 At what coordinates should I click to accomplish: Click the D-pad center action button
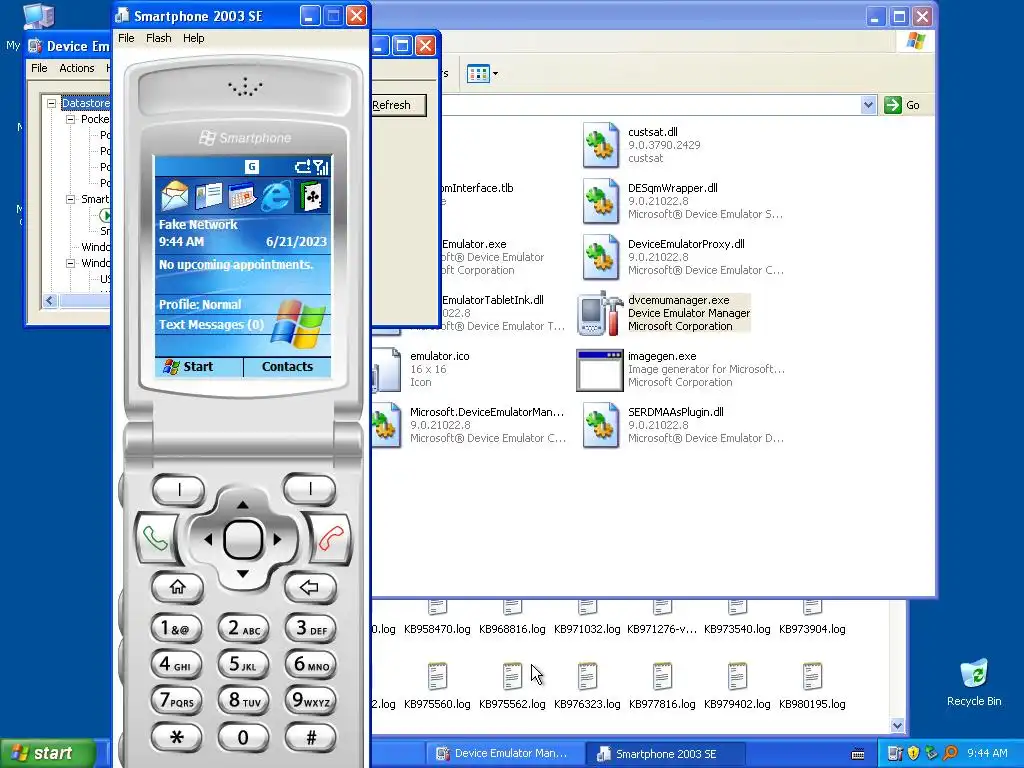click(x=243, y=539)
